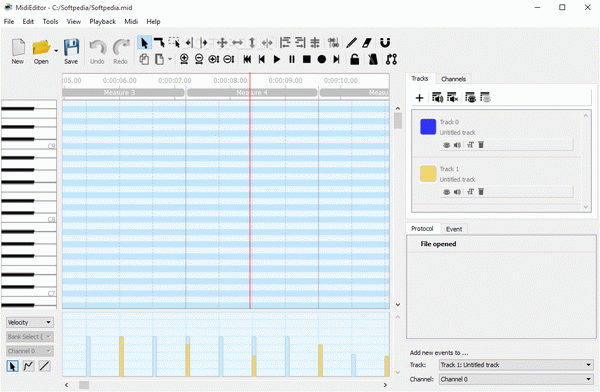Expand the Velocity dropdown
The height and width of the screenshot is (392, 600).
pyautogui.click(x=29, y=322)
